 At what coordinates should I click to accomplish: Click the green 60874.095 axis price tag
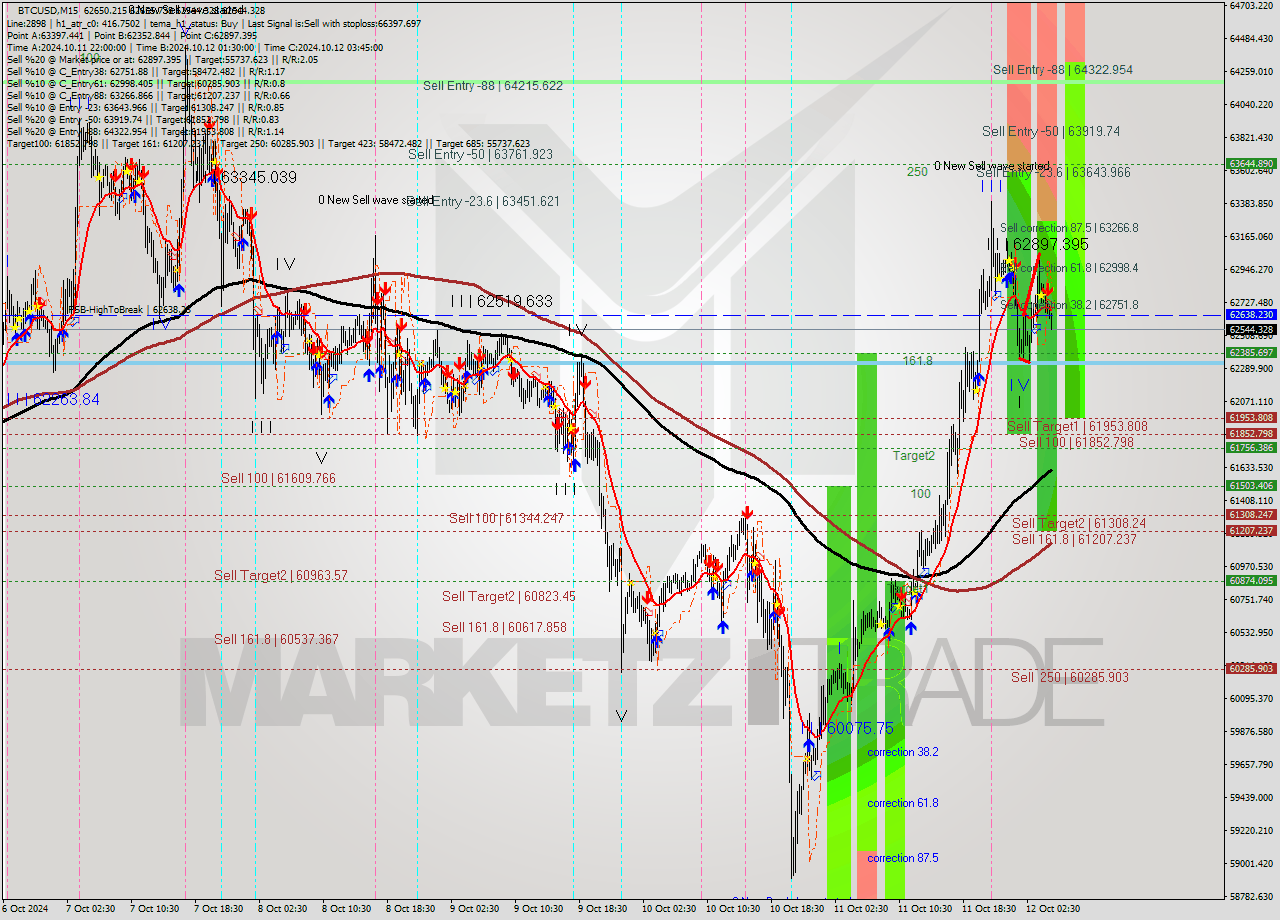(x=1251, y=580)
